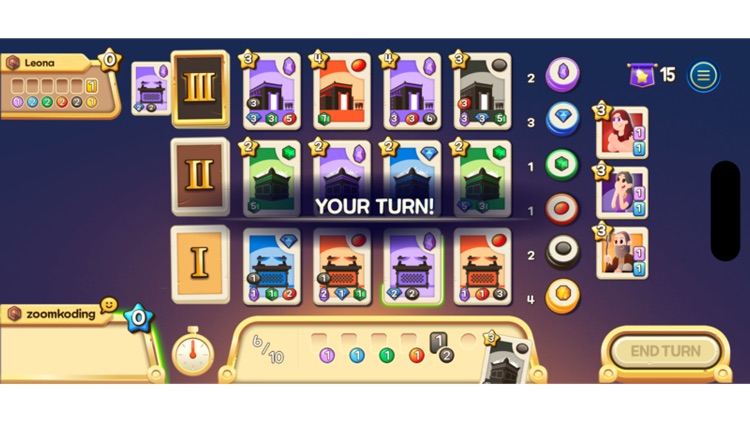Open the hamburger menu button
The image size is (750, 422).
point(703,75)
